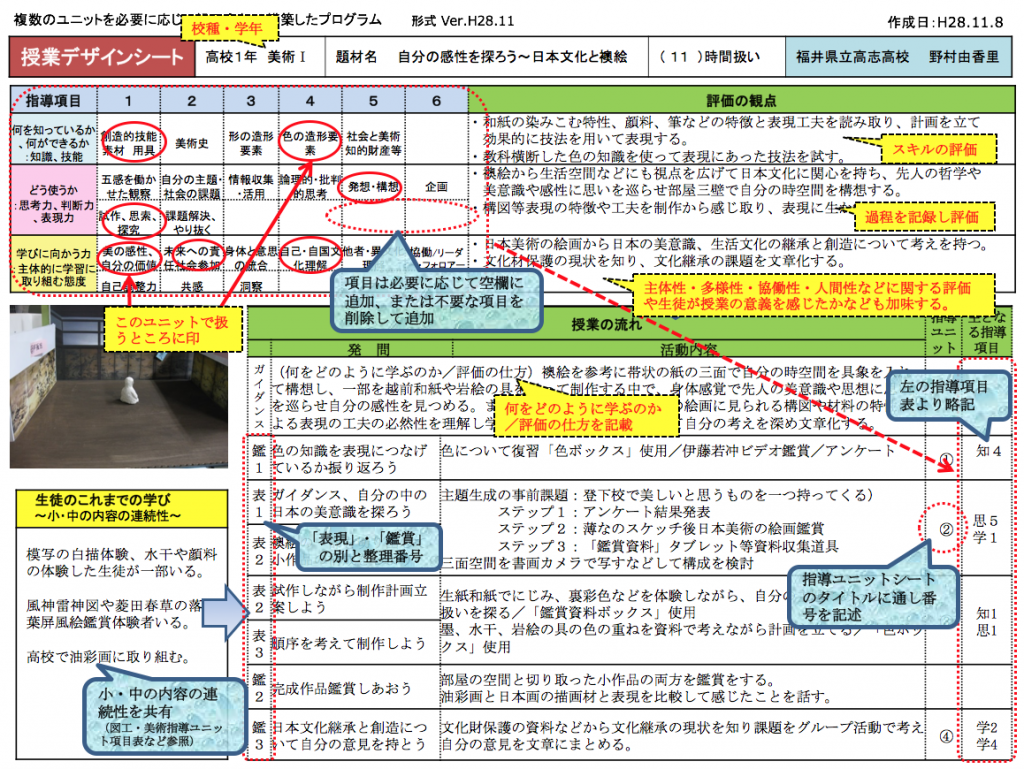Click the green "授業の流れ" header
Screen dimensions: 1024x769
(x=607, y=324)
